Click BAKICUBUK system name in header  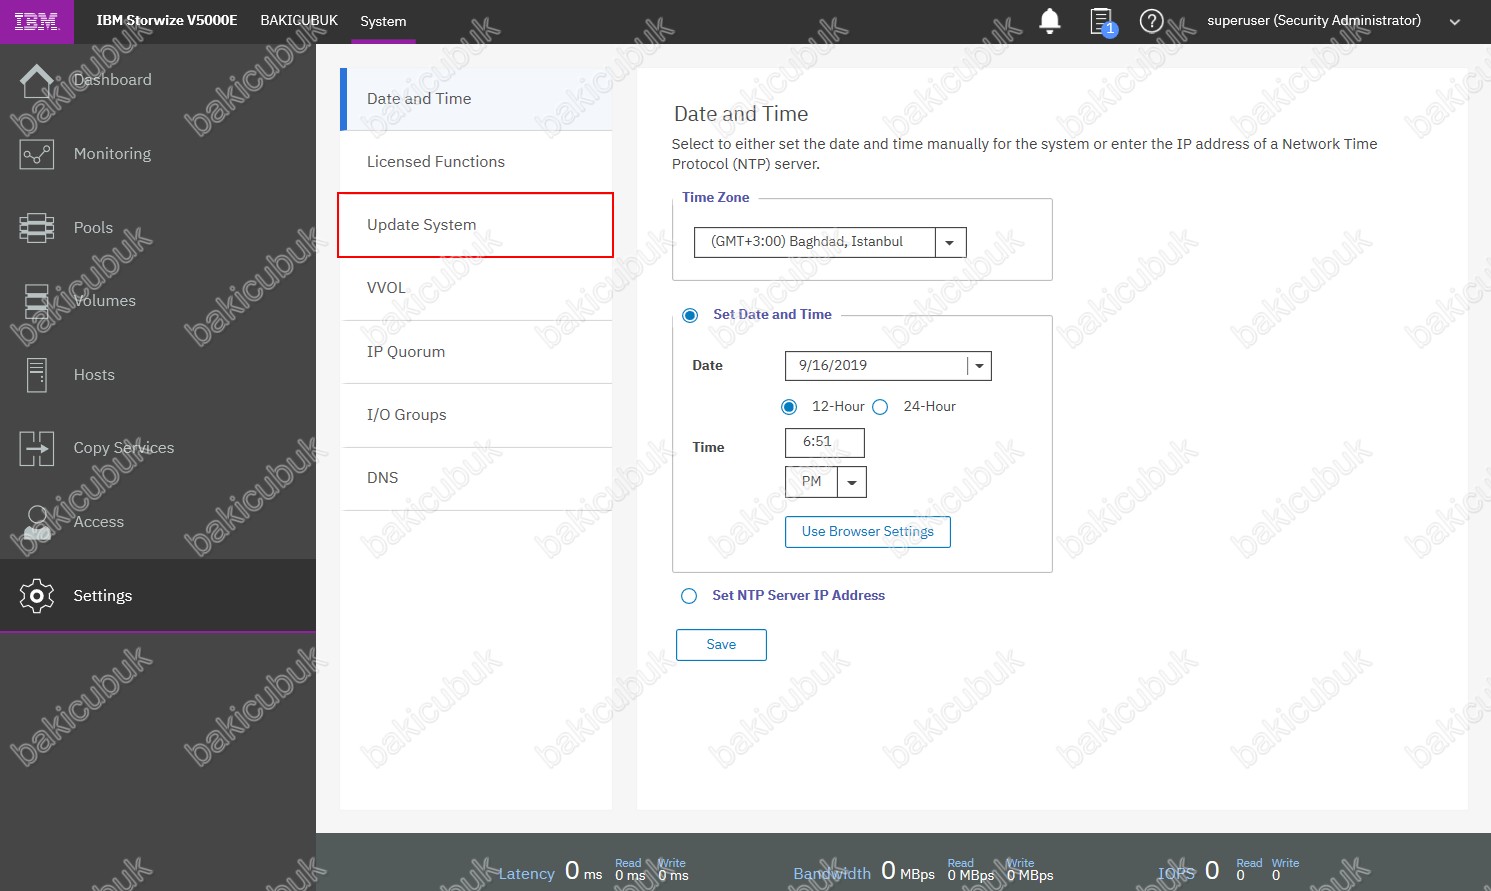[299, 20]
